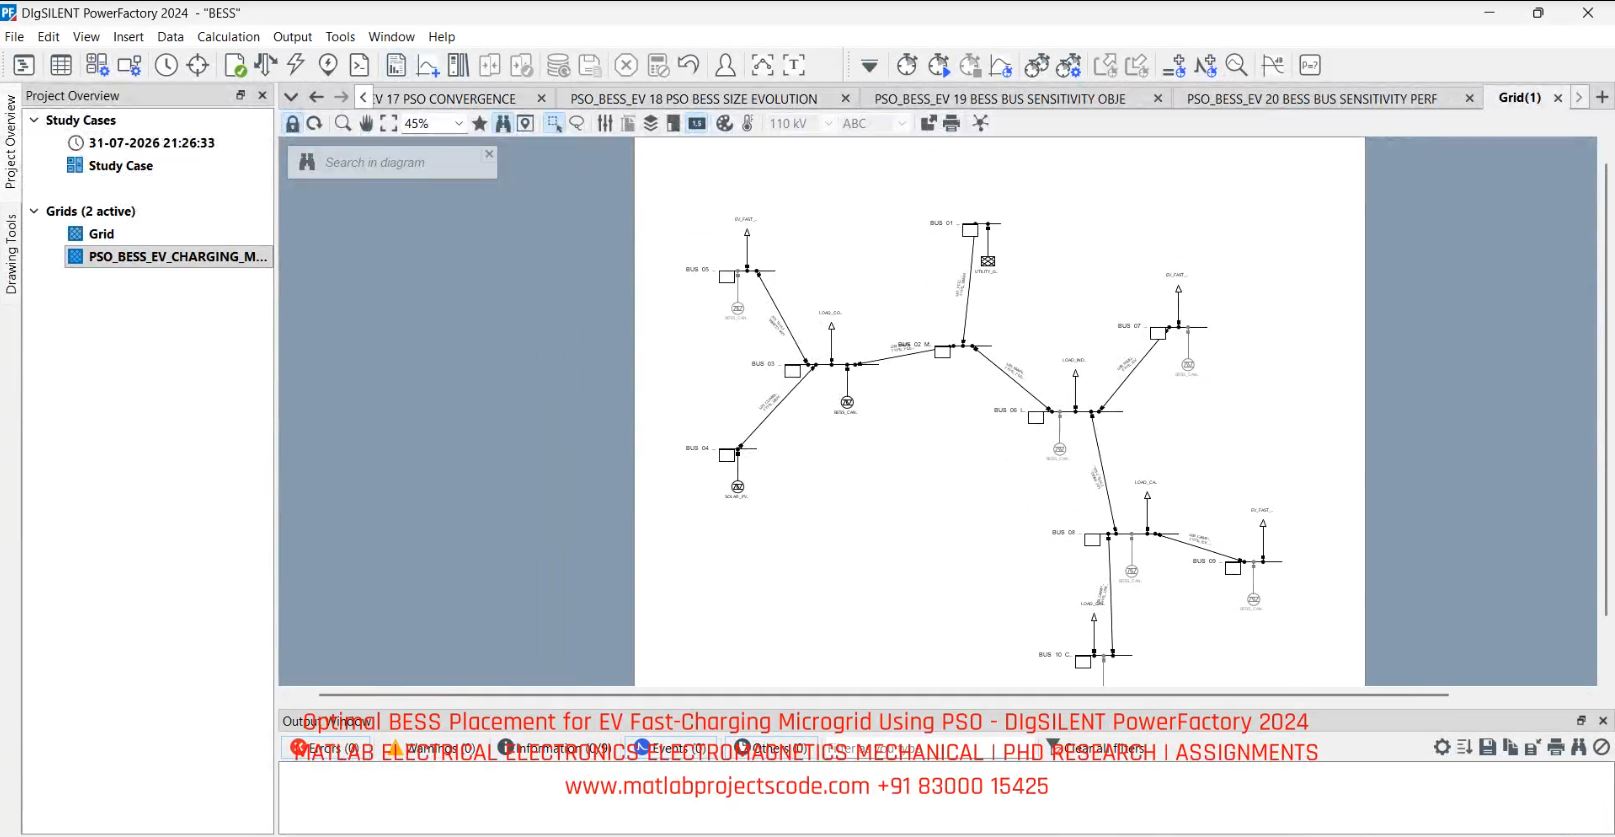The height and width of the screenshot is (837, 1615).
Task: Open the Data Manager icon
Action: (23, 65)
